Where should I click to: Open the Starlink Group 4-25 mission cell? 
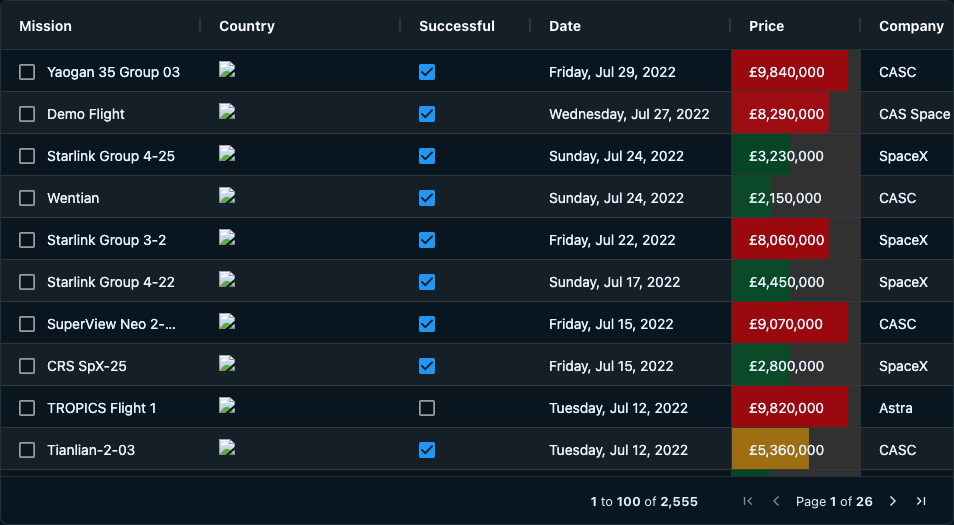point(111,156)
